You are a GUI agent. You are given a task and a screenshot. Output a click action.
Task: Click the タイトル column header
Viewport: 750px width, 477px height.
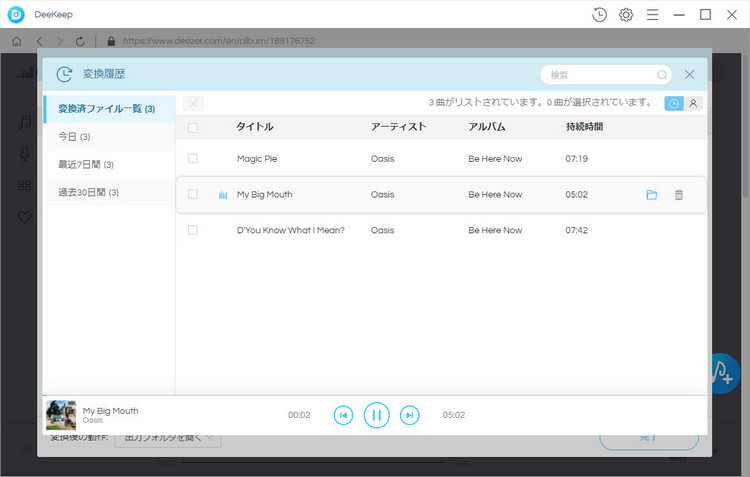tap(254, 127)
